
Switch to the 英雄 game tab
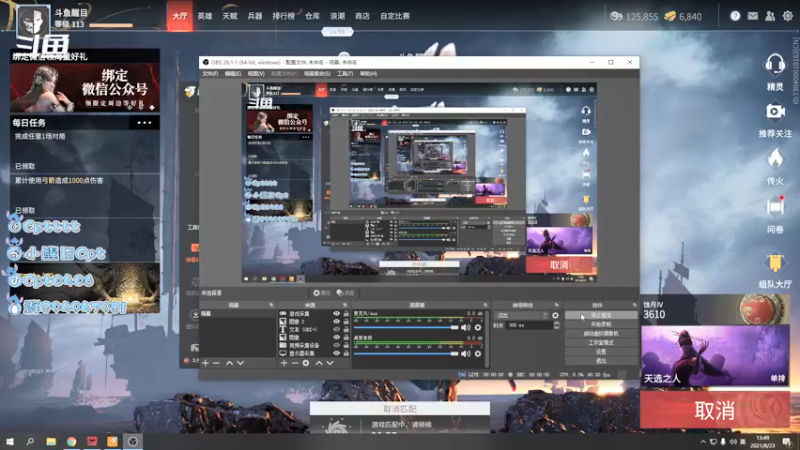coord(205,16)
